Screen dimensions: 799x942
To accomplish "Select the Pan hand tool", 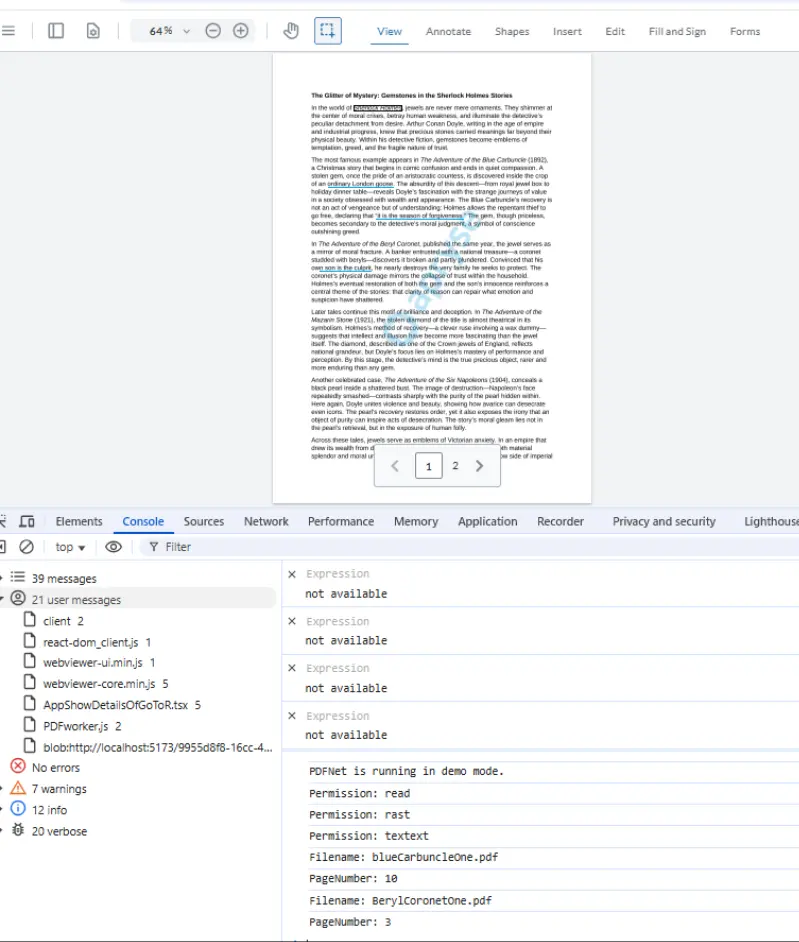I will pos(291,31).
